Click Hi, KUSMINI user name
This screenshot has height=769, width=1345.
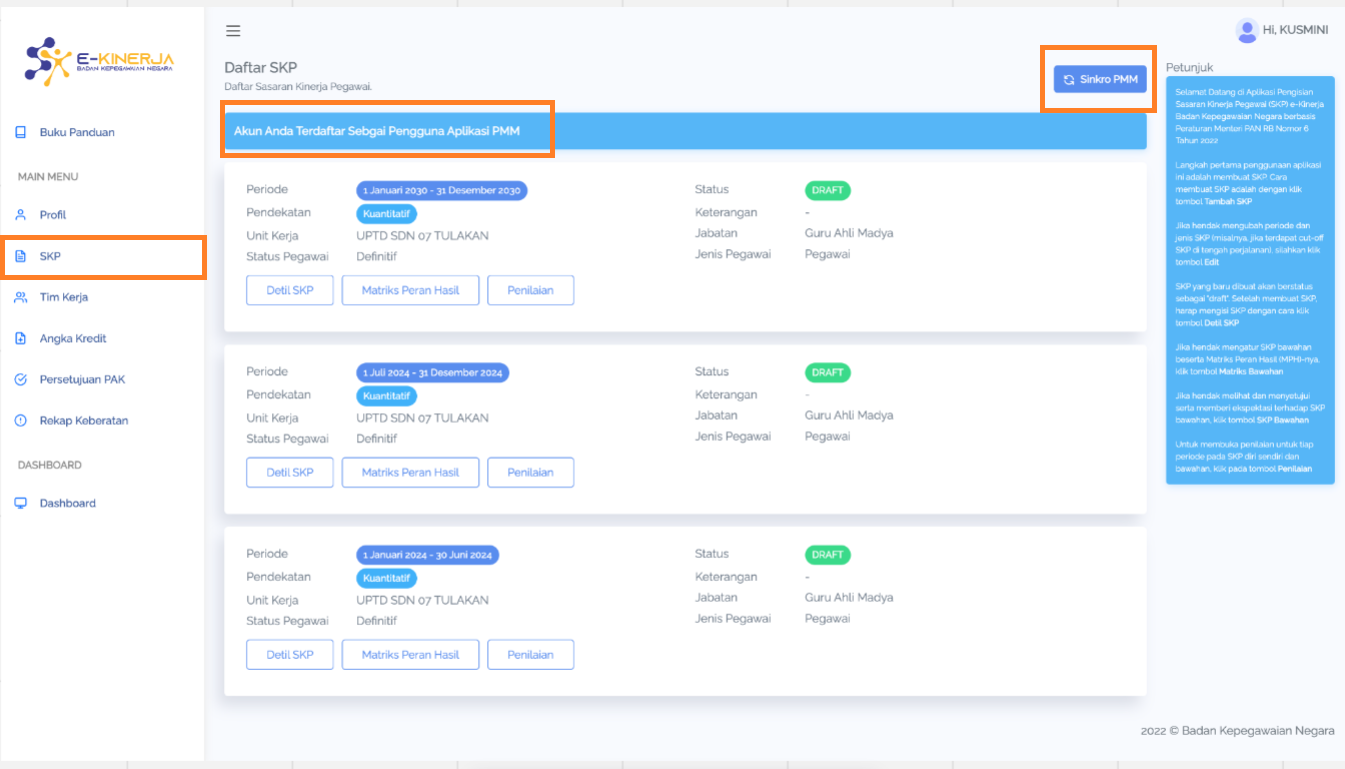click(1295, 30)
